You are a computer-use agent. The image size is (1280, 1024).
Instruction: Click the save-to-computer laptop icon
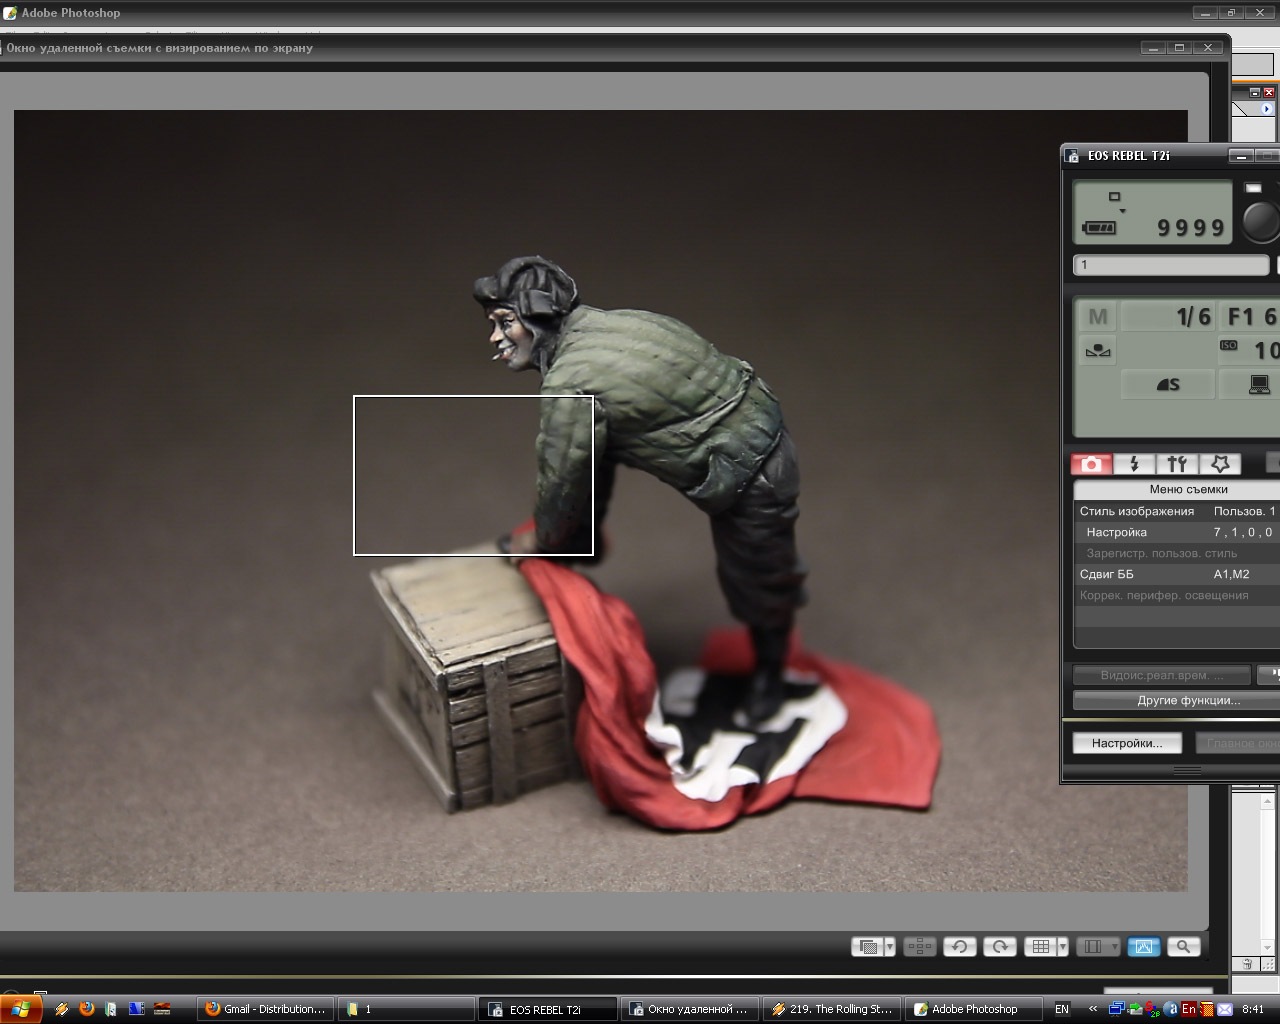point(1258,384)
